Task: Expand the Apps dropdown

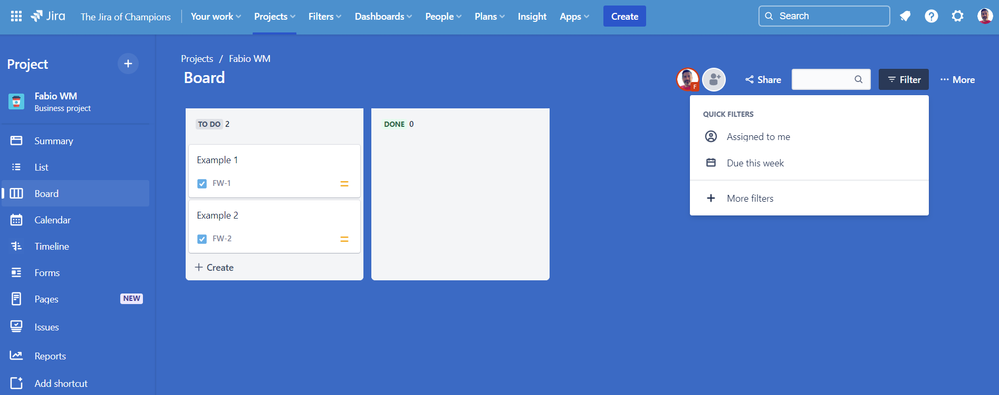Action: pyautogui.click(x=574, y=17)
